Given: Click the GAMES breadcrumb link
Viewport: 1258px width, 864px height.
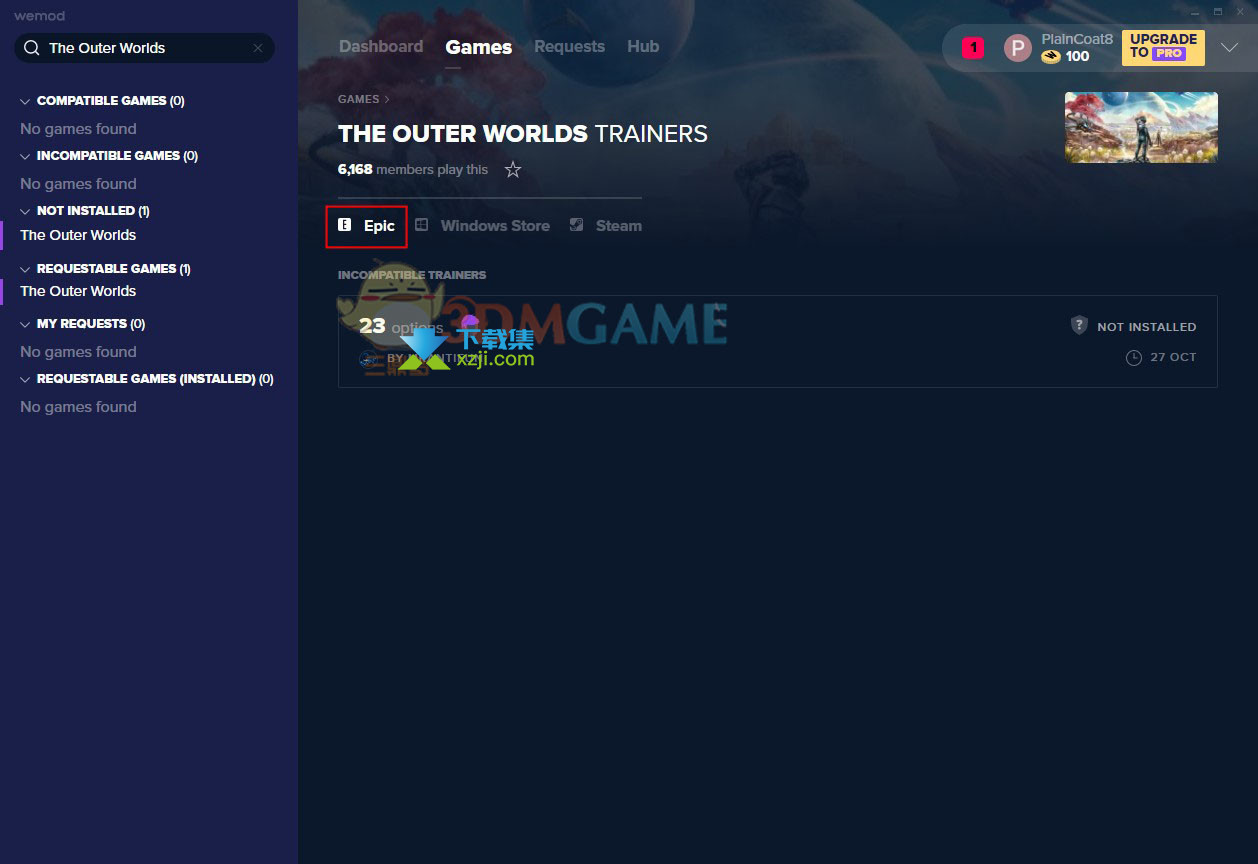Looking at the screenshot, I should click(359, 99).
